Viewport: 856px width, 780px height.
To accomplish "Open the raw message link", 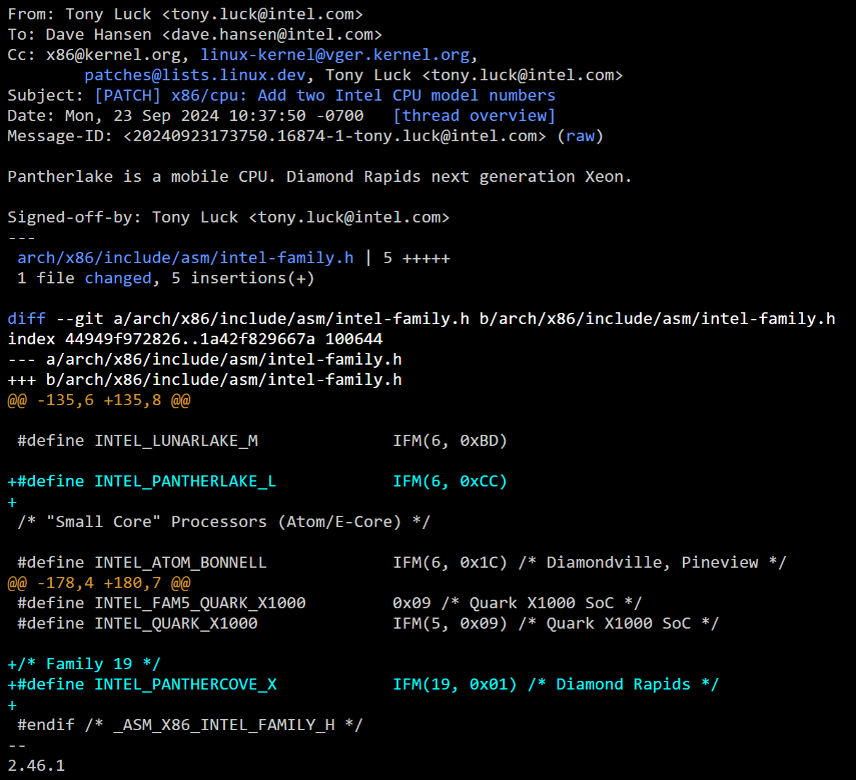I will click(580, 136).
